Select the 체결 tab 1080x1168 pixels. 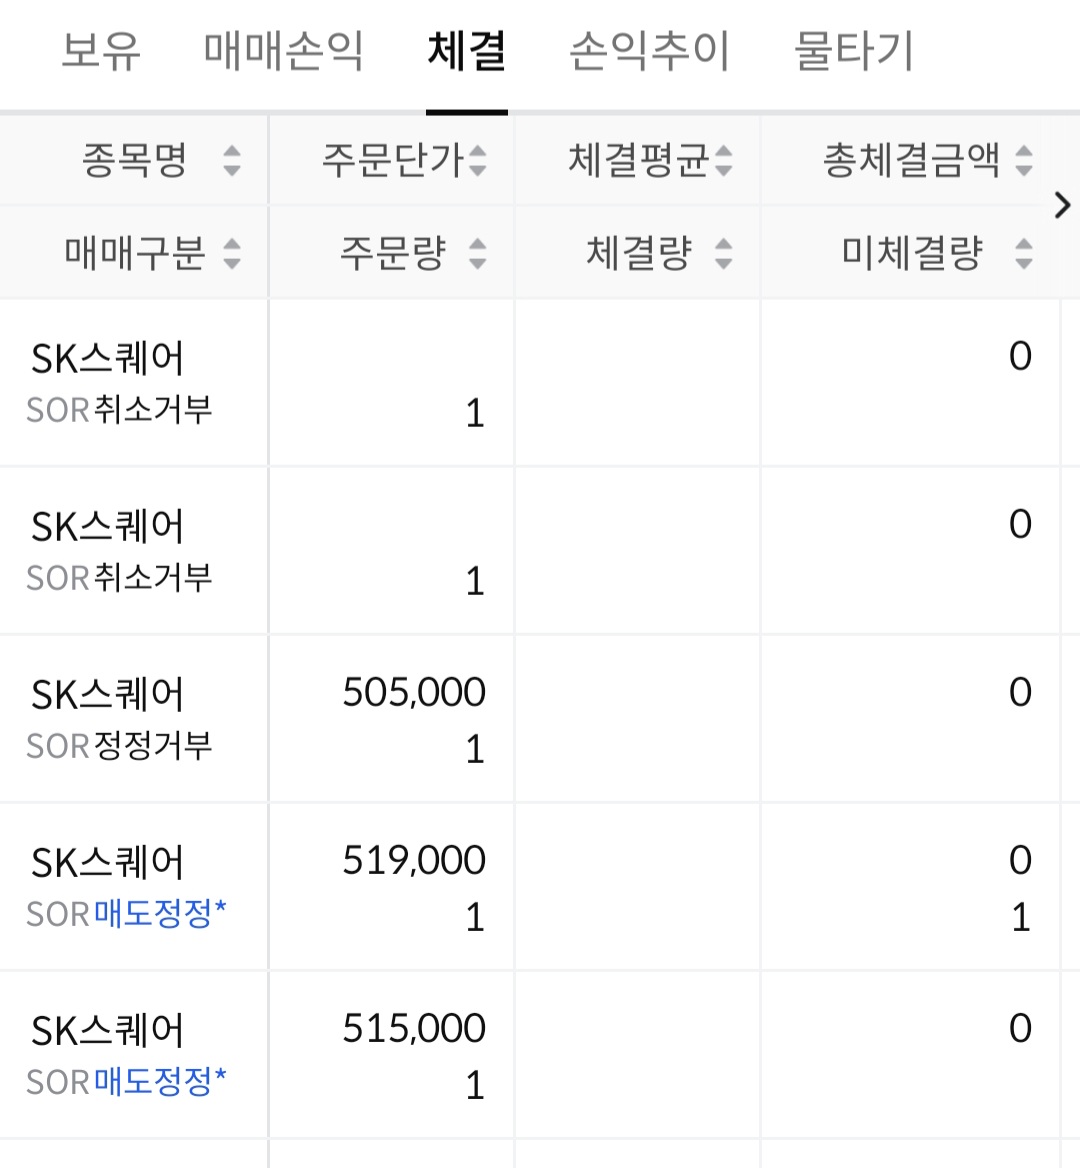click(x=467, y=51)
